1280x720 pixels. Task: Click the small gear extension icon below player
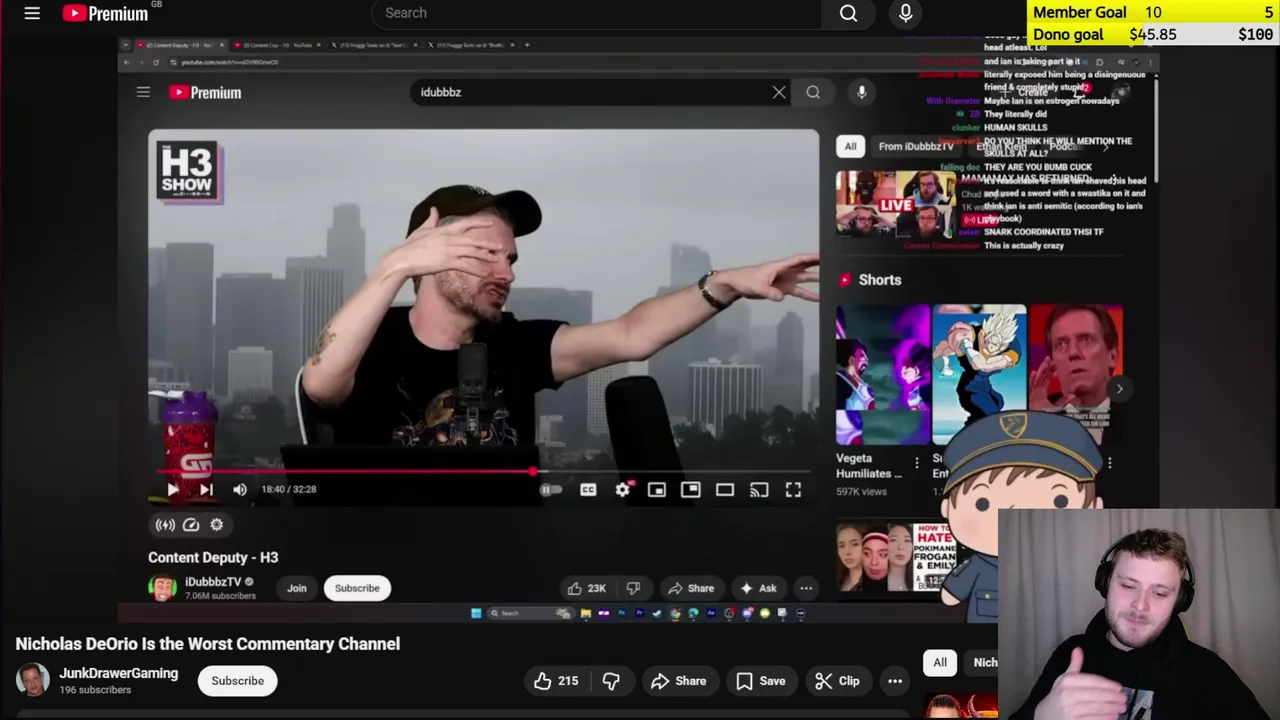[x=216, y=524]
